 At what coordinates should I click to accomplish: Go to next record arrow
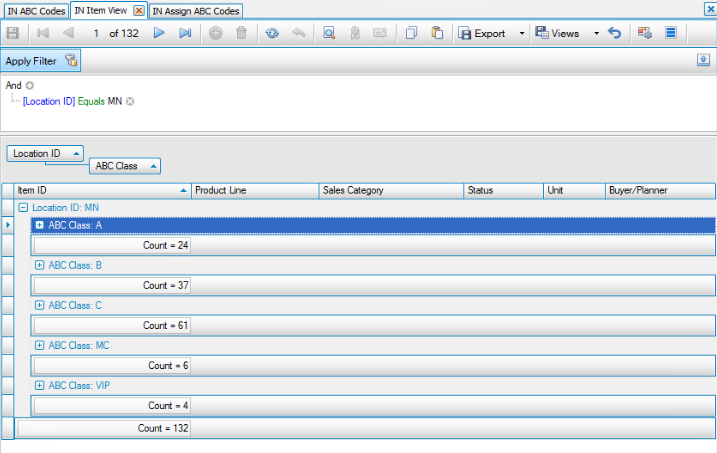point(159,33)
